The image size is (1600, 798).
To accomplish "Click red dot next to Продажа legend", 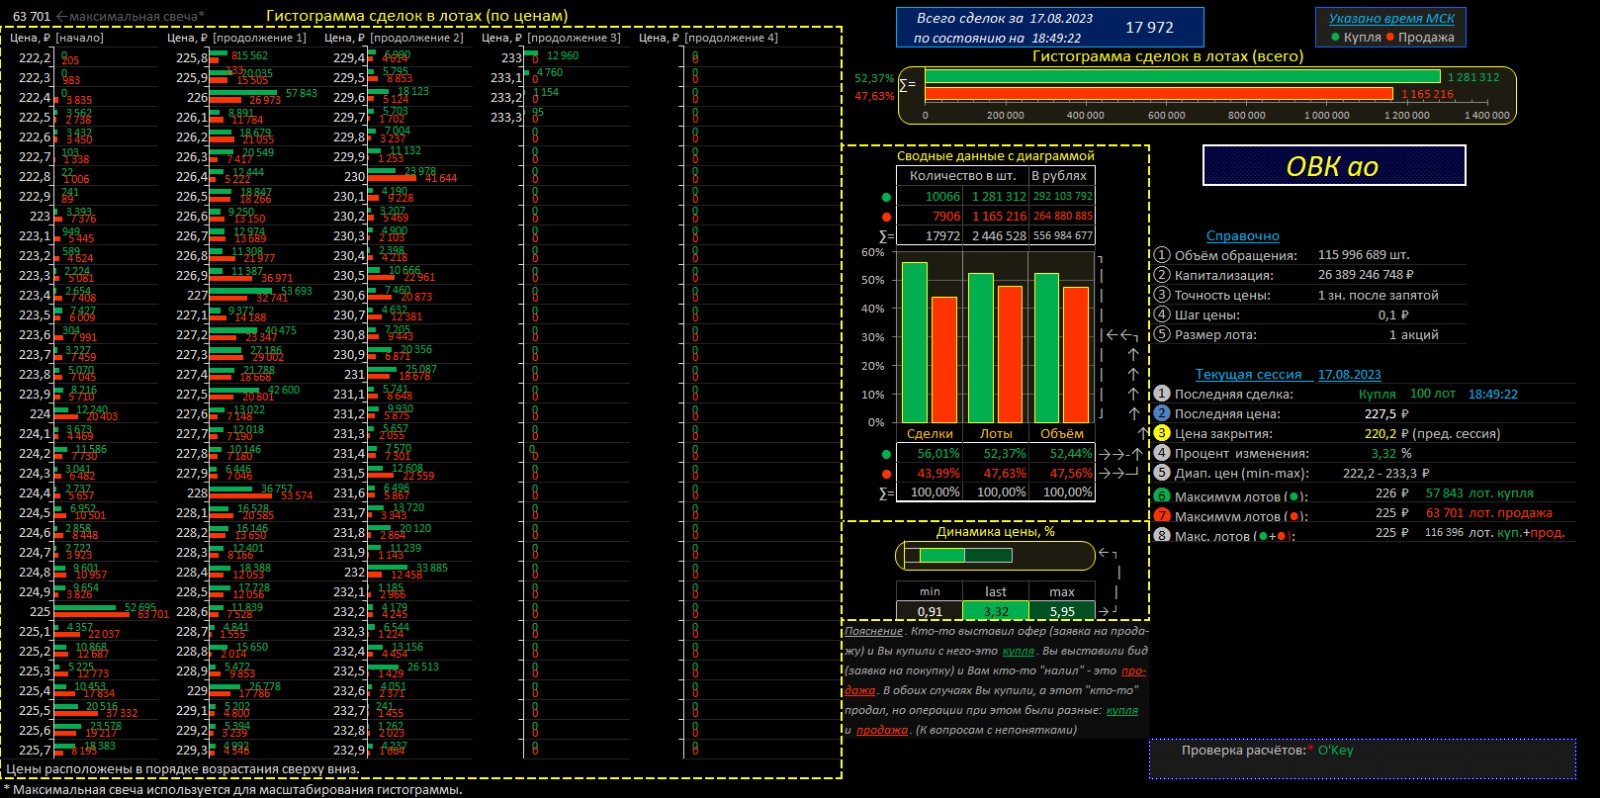I will pyautogui.click(x=1390, y=37).
